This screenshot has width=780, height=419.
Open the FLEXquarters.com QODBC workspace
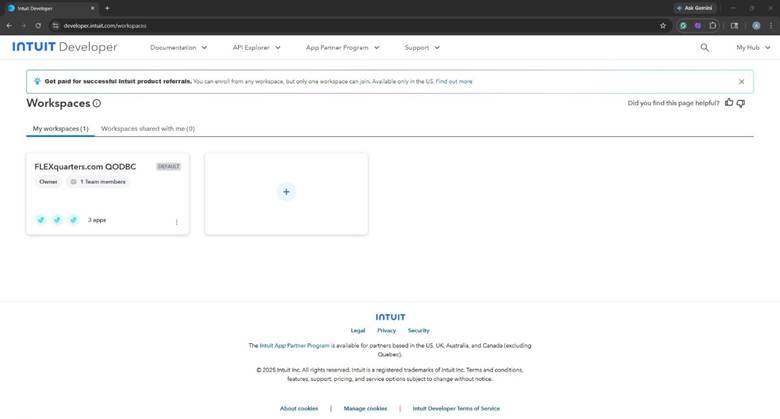click(x=85, y=167)
